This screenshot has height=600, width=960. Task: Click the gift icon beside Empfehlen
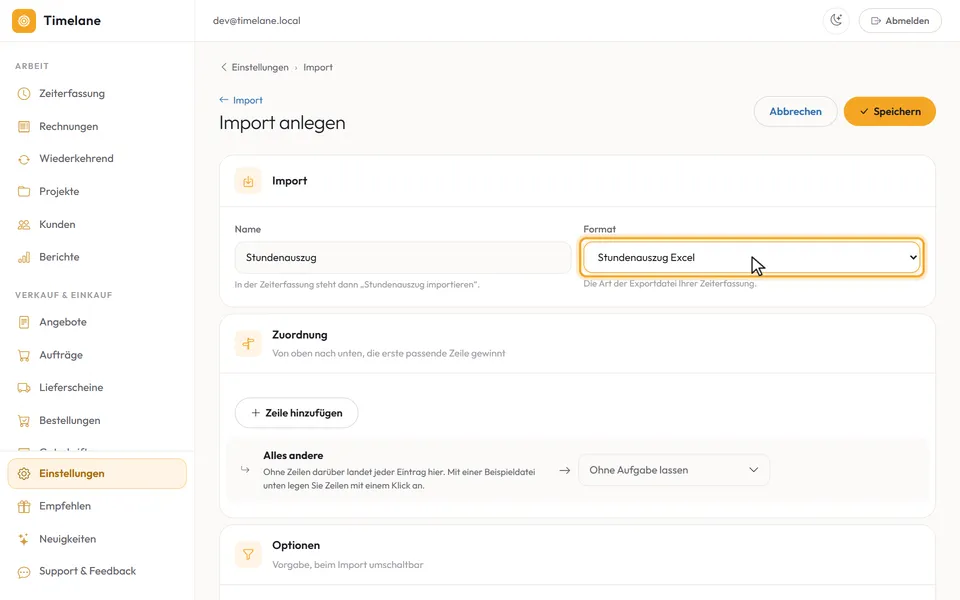coord(24,506)
